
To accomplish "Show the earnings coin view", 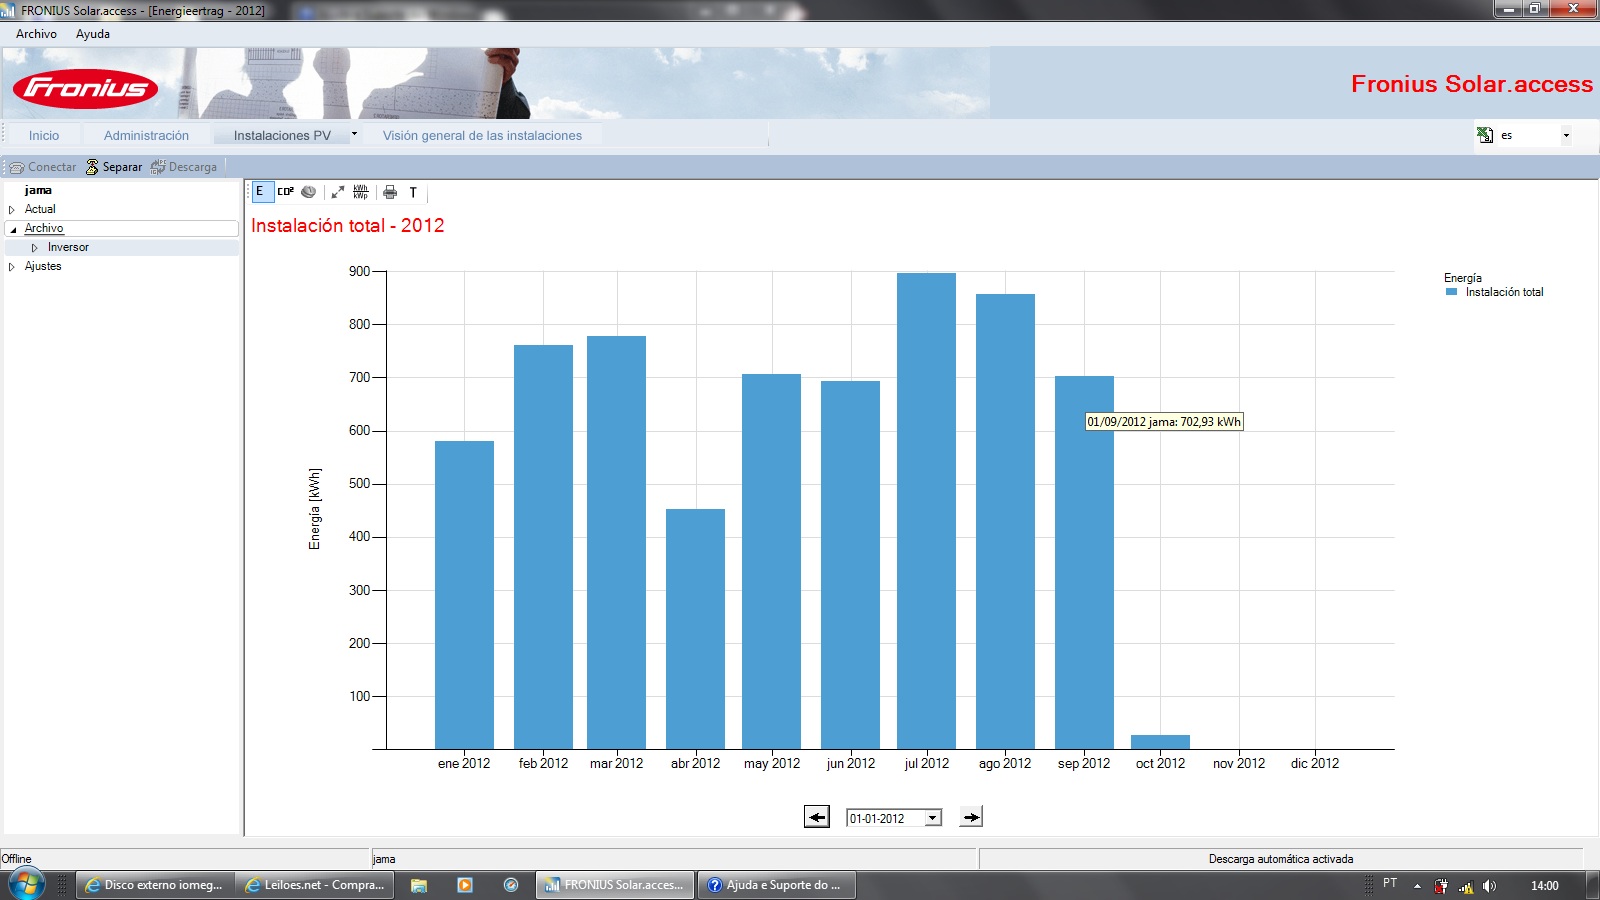I will click(309, 192).
